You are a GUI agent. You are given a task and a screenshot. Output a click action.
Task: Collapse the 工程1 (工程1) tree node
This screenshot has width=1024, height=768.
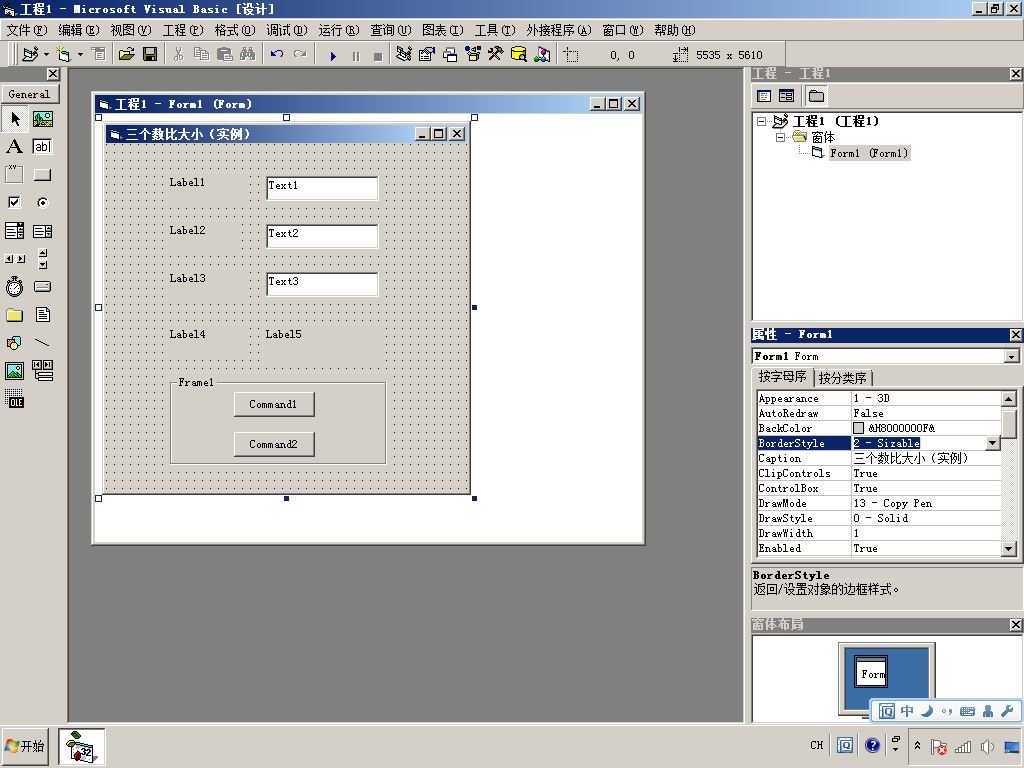click(x=761, y=121)
